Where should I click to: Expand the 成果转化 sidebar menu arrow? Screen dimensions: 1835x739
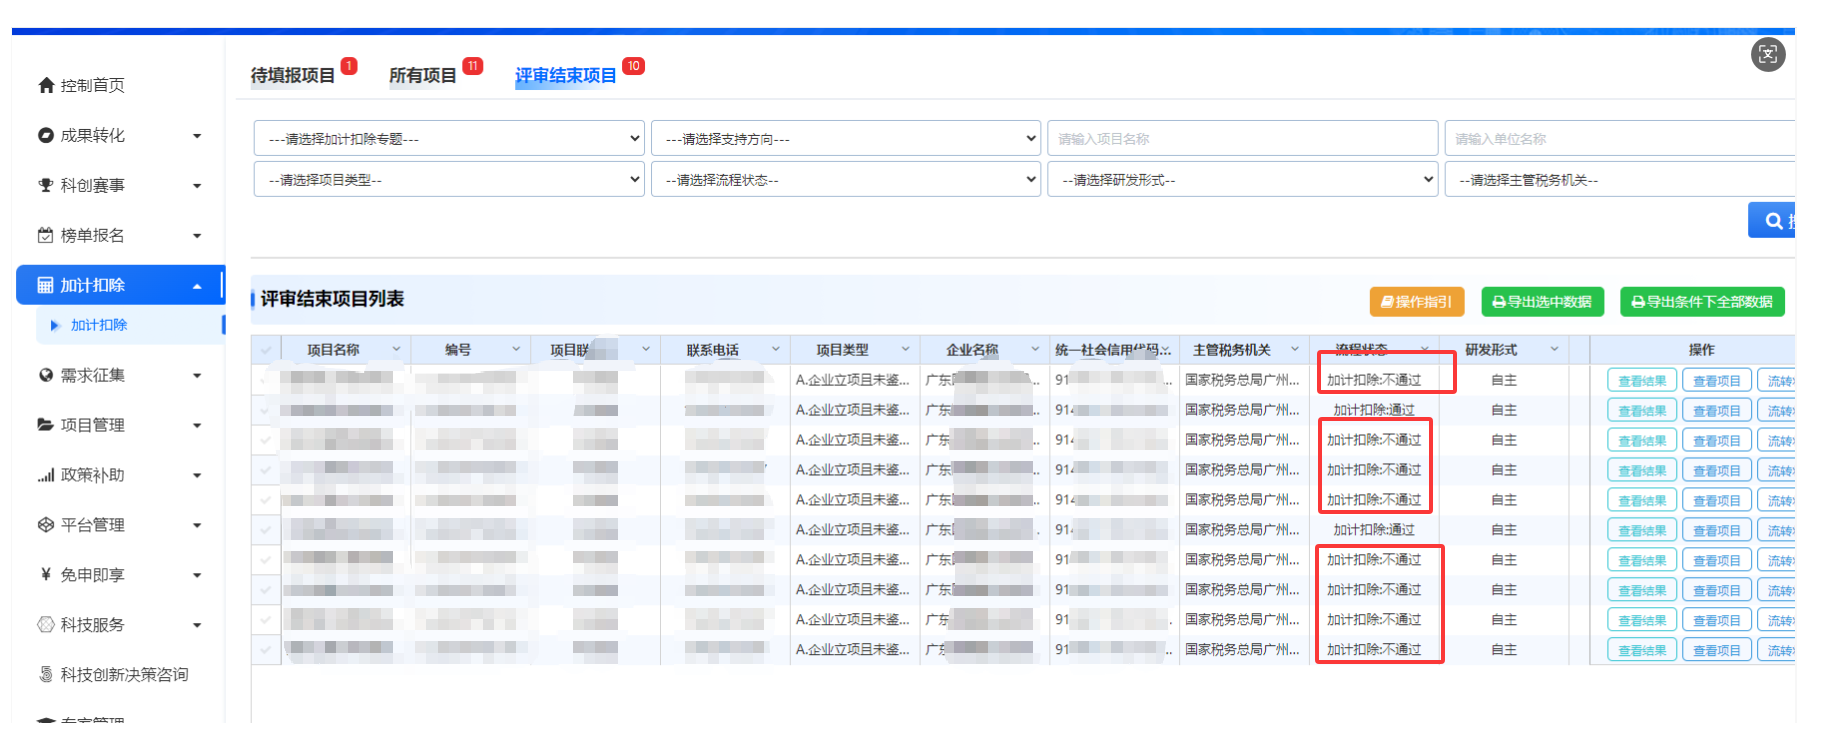[x=197, y=136]
